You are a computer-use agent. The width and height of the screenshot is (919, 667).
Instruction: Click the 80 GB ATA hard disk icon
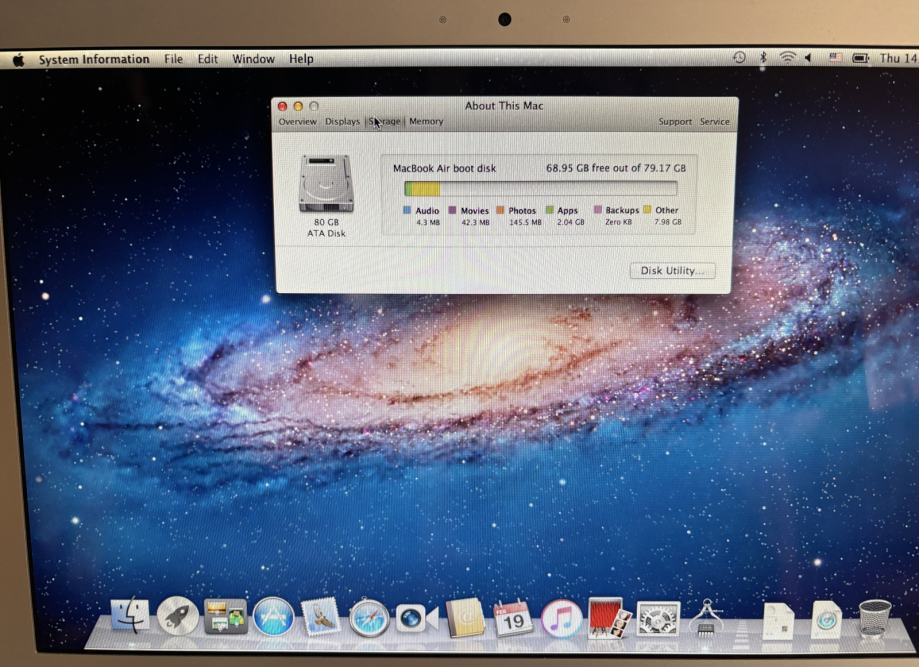(x=326, y=183)
